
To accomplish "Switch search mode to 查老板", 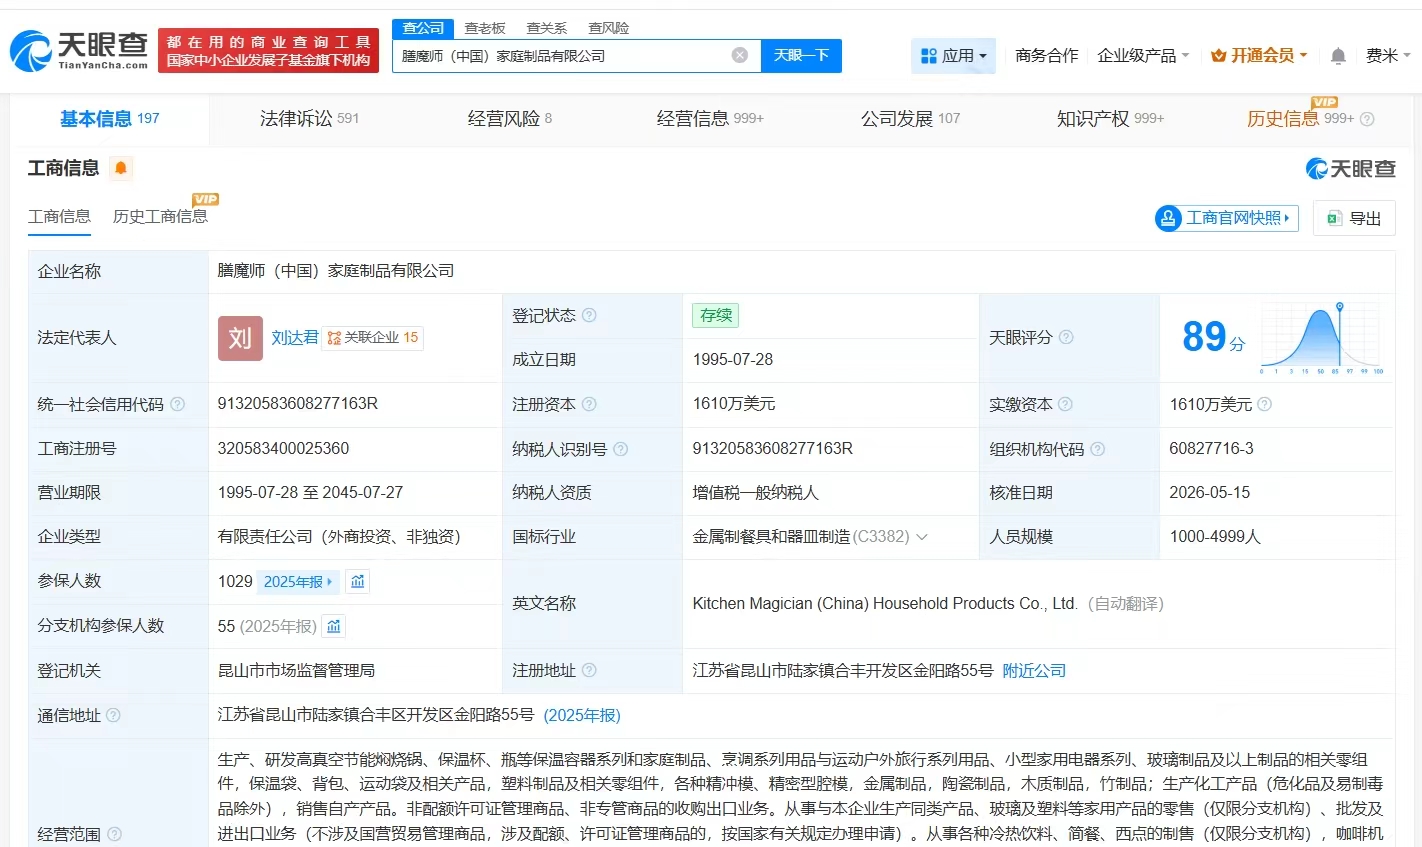I will click(485, 28).
